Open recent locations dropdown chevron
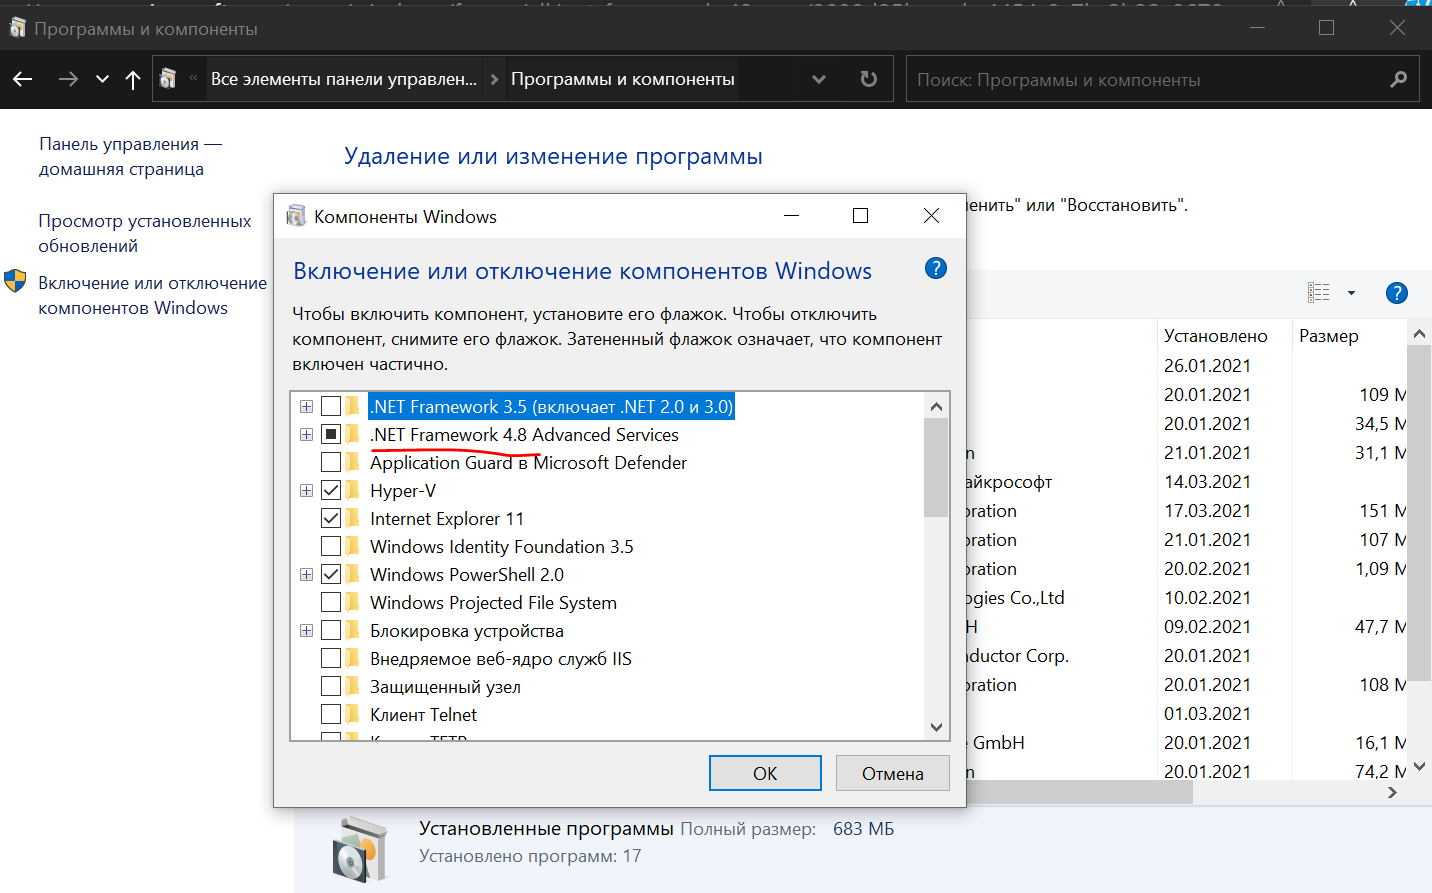Viewport: 1432px width, 893px height. point(102,79)
